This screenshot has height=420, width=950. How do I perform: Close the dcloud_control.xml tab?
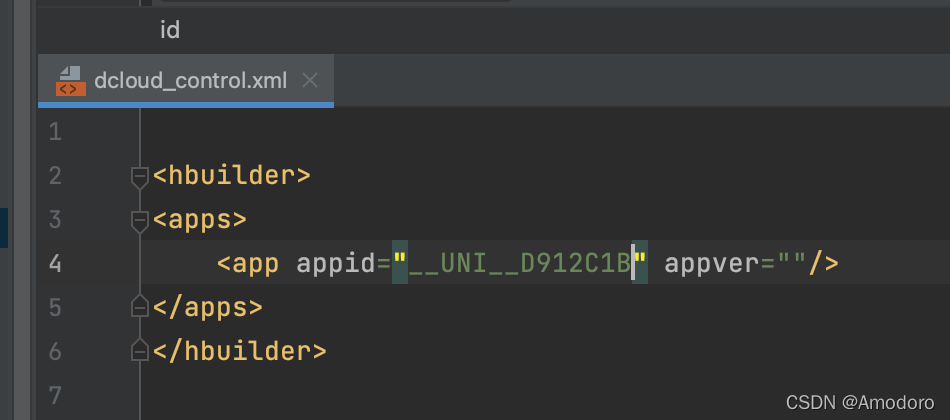pyautogui.click(x=310, y=80)
